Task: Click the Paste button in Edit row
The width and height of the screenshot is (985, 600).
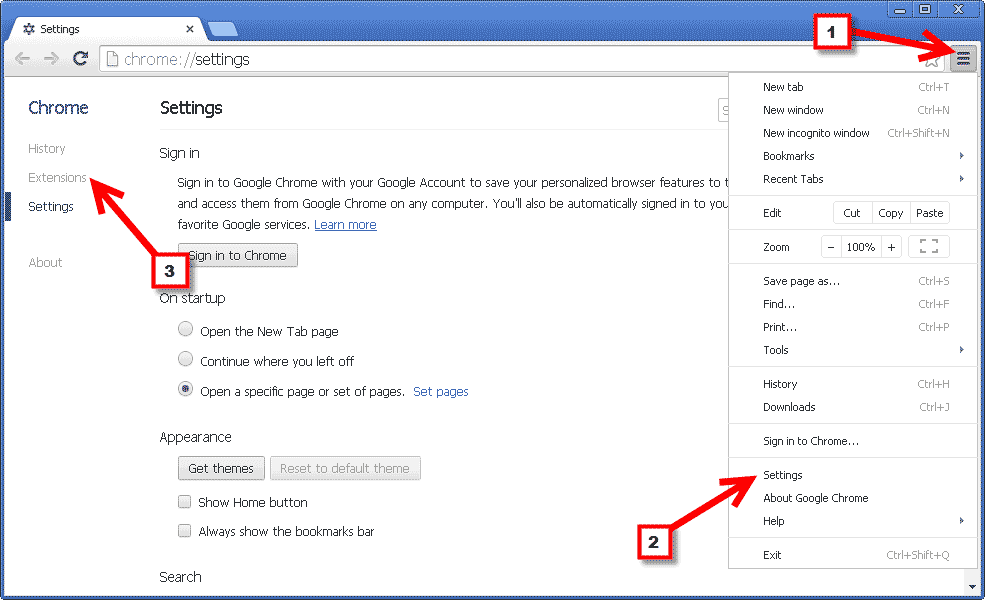Action: pyautogui.click(x=930, y=213)
